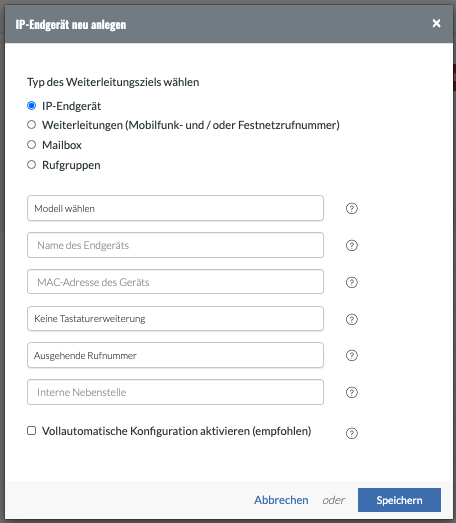Viewport: 456px width, 523px height.
Task: Click help icon beside Ausgehende Rufnummer
Action: pos(352,356)
